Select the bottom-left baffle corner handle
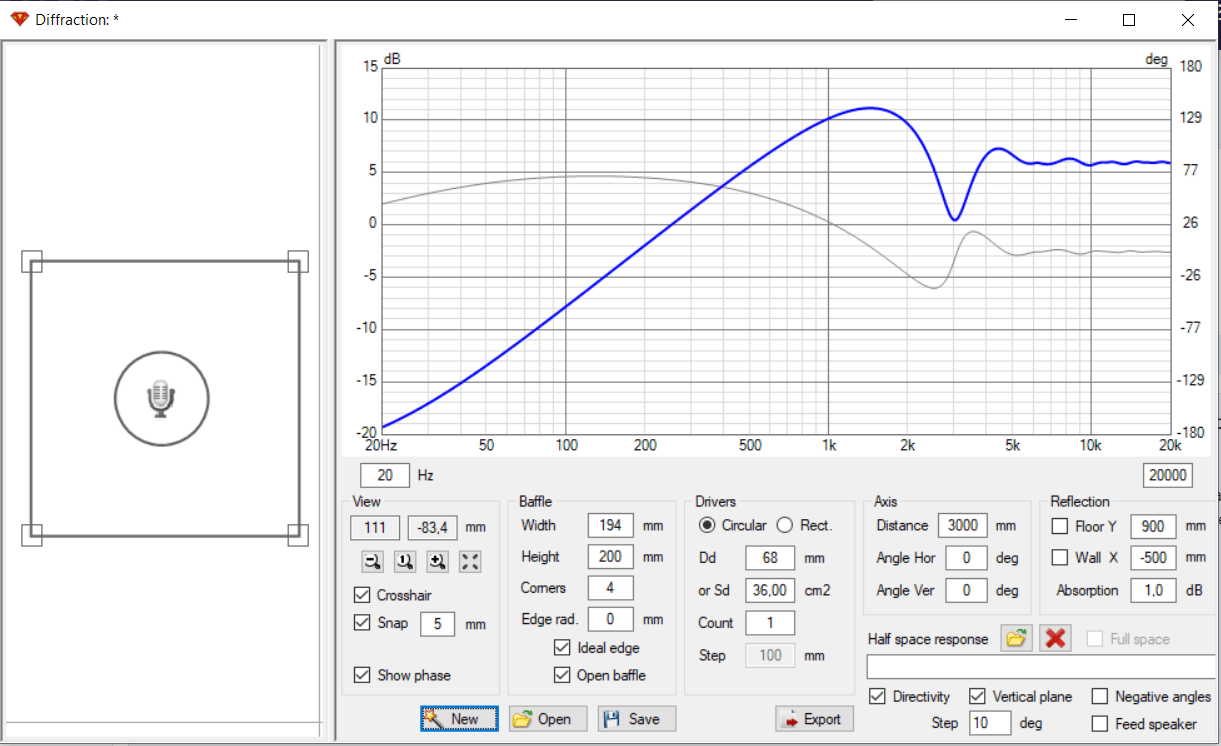The image size is (1221, 746). (32, 535)
